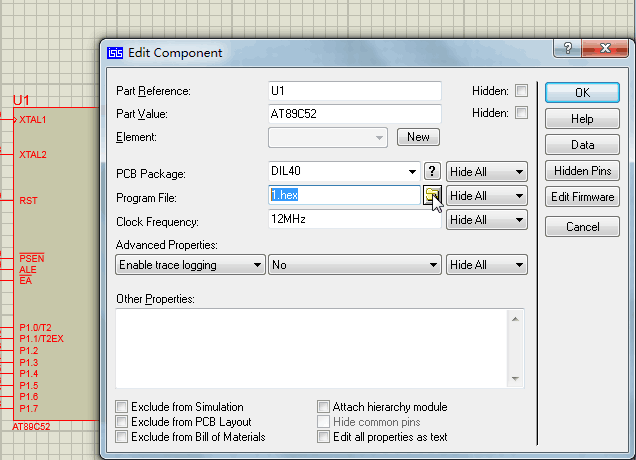Browse for program file with folder icon
636x460 pixels.
click(x=432, y=196)
